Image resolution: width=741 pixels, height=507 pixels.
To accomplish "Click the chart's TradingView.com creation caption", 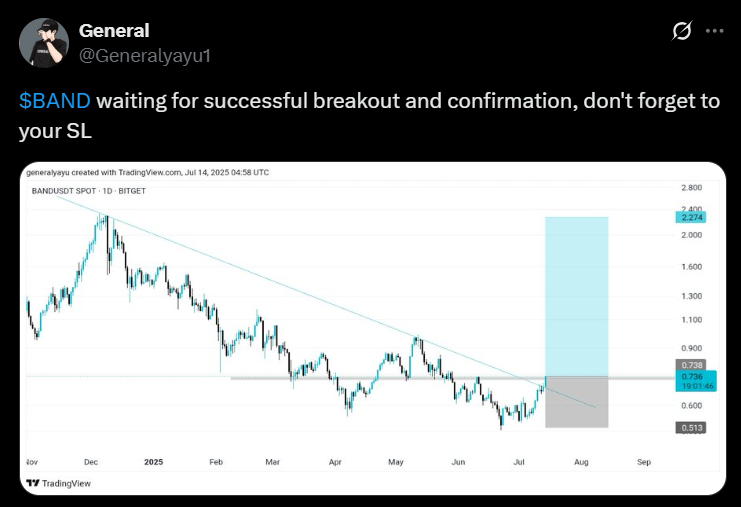I will click(x=148, y=172).
